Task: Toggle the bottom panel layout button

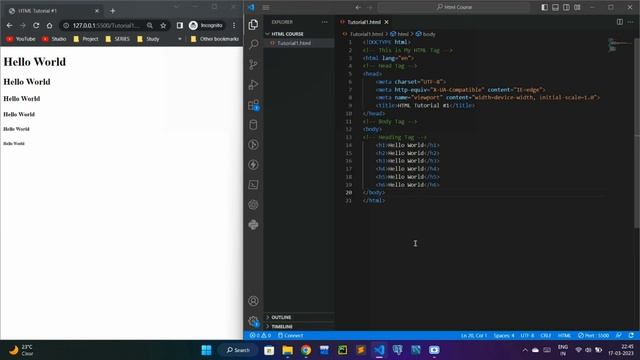Action: pos(556,7)
